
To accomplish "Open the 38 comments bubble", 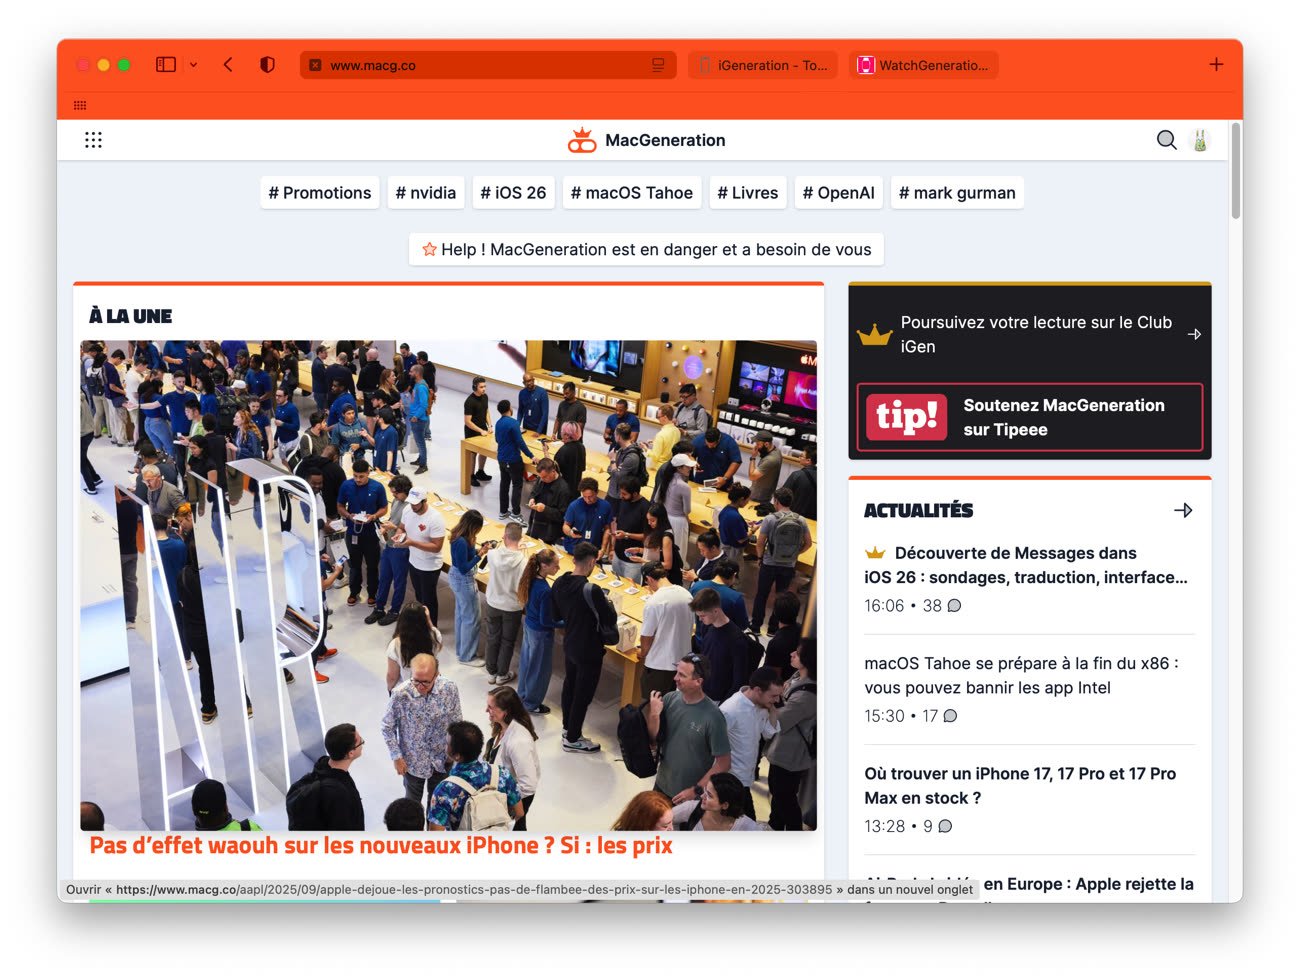I will [x=954, y=606].
